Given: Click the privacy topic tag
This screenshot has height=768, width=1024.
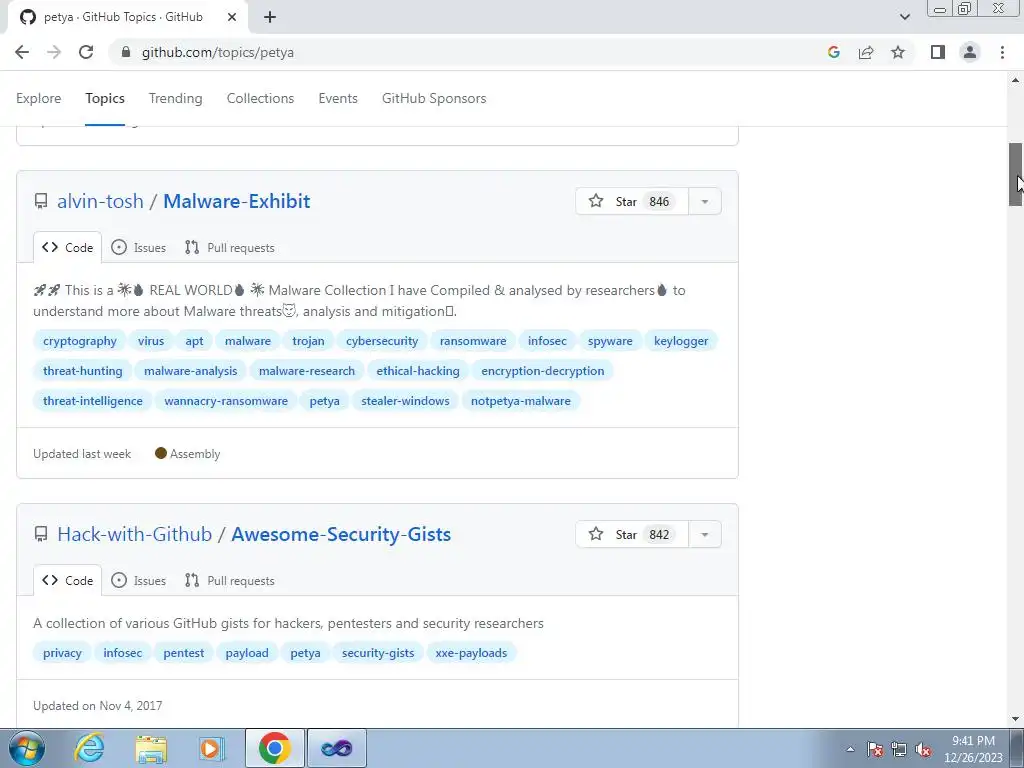Looking at the screenshot, I should click(x=62, y=653).
